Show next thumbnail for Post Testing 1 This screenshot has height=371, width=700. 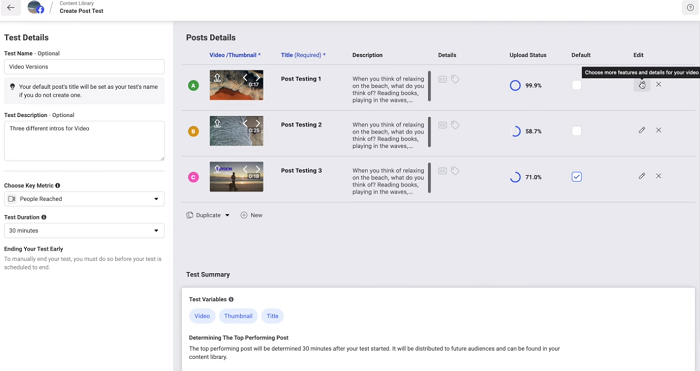pyautogui.click(x=258, y=78)
